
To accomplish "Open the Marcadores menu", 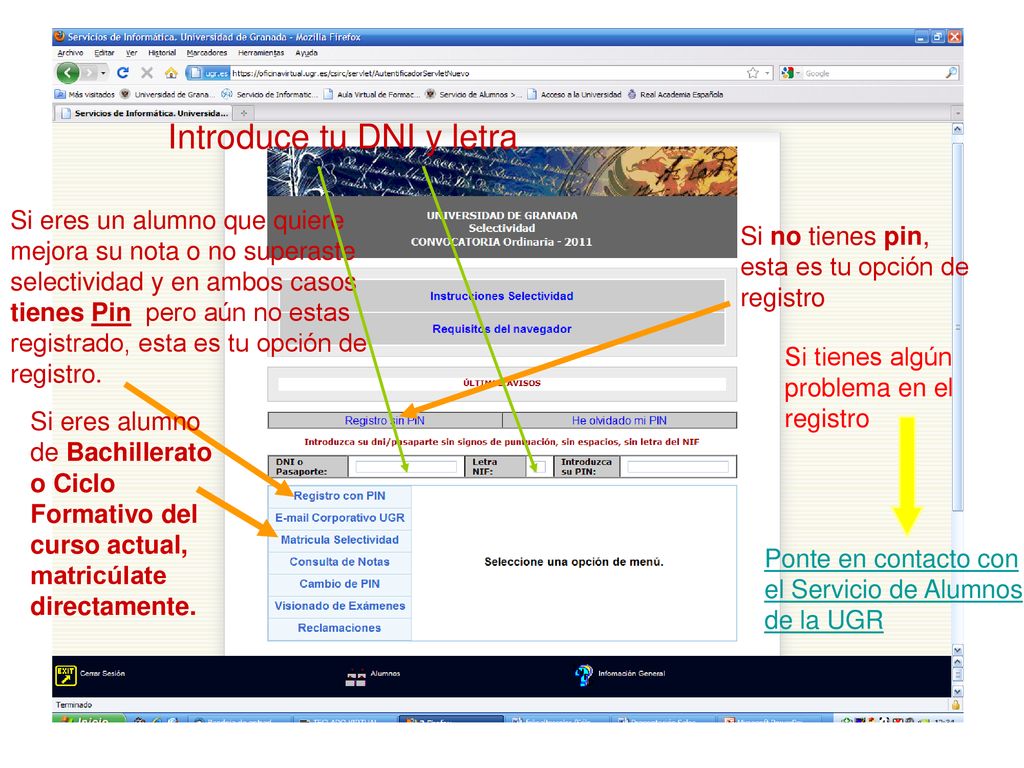I will pos(206,53).
